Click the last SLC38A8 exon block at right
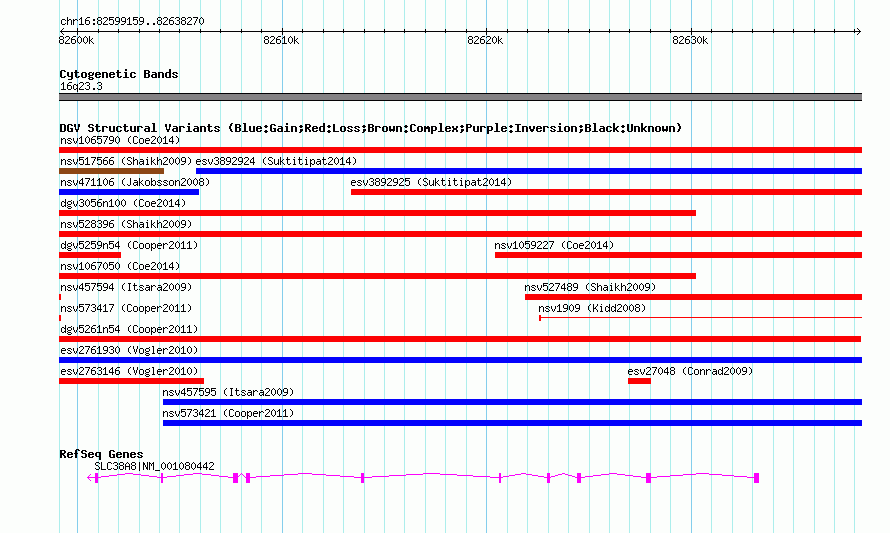This screenshot has width=890, height=533. coord(756,478)
